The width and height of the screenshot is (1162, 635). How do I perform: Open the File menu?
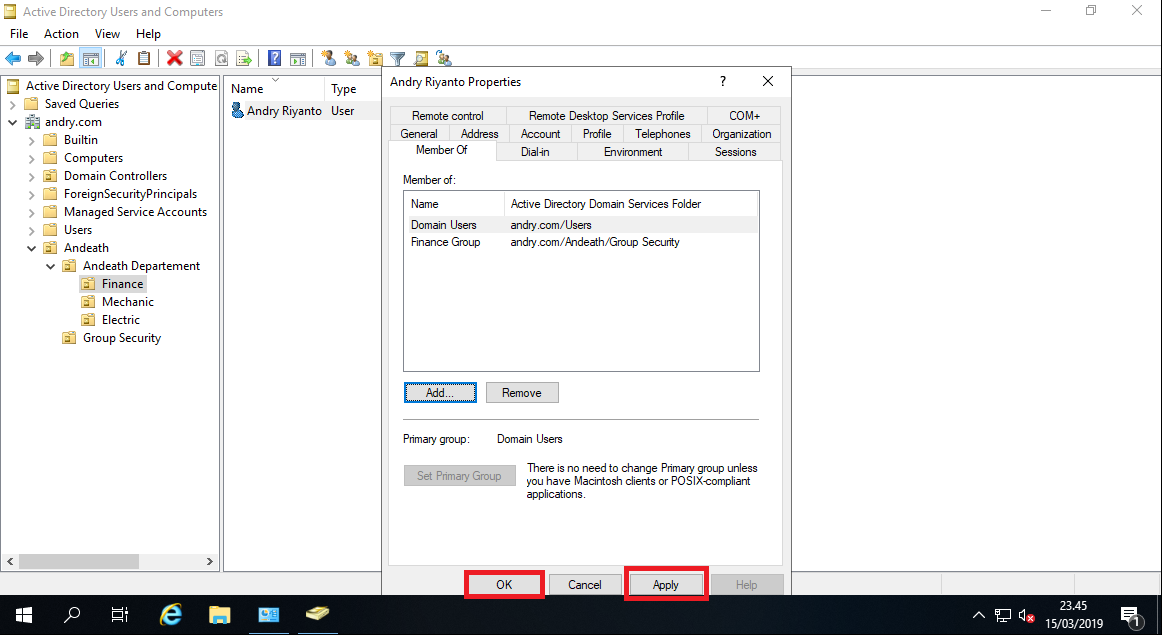click(19, 33)
